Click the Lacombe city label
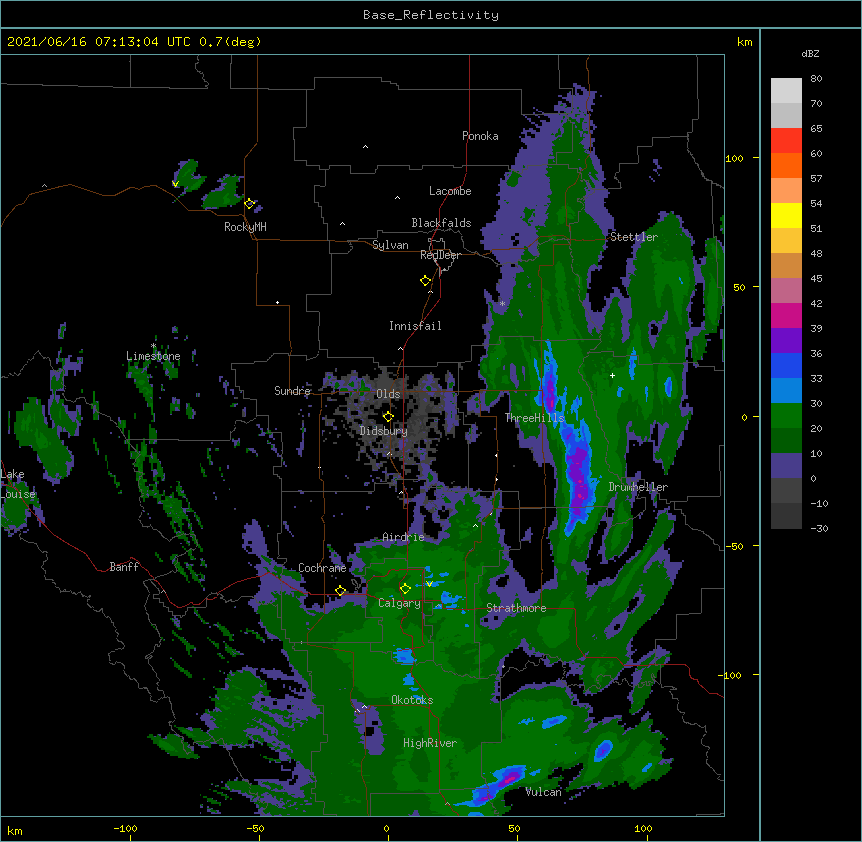The height and width of the screenshot is (842, 862). (450, 191)
